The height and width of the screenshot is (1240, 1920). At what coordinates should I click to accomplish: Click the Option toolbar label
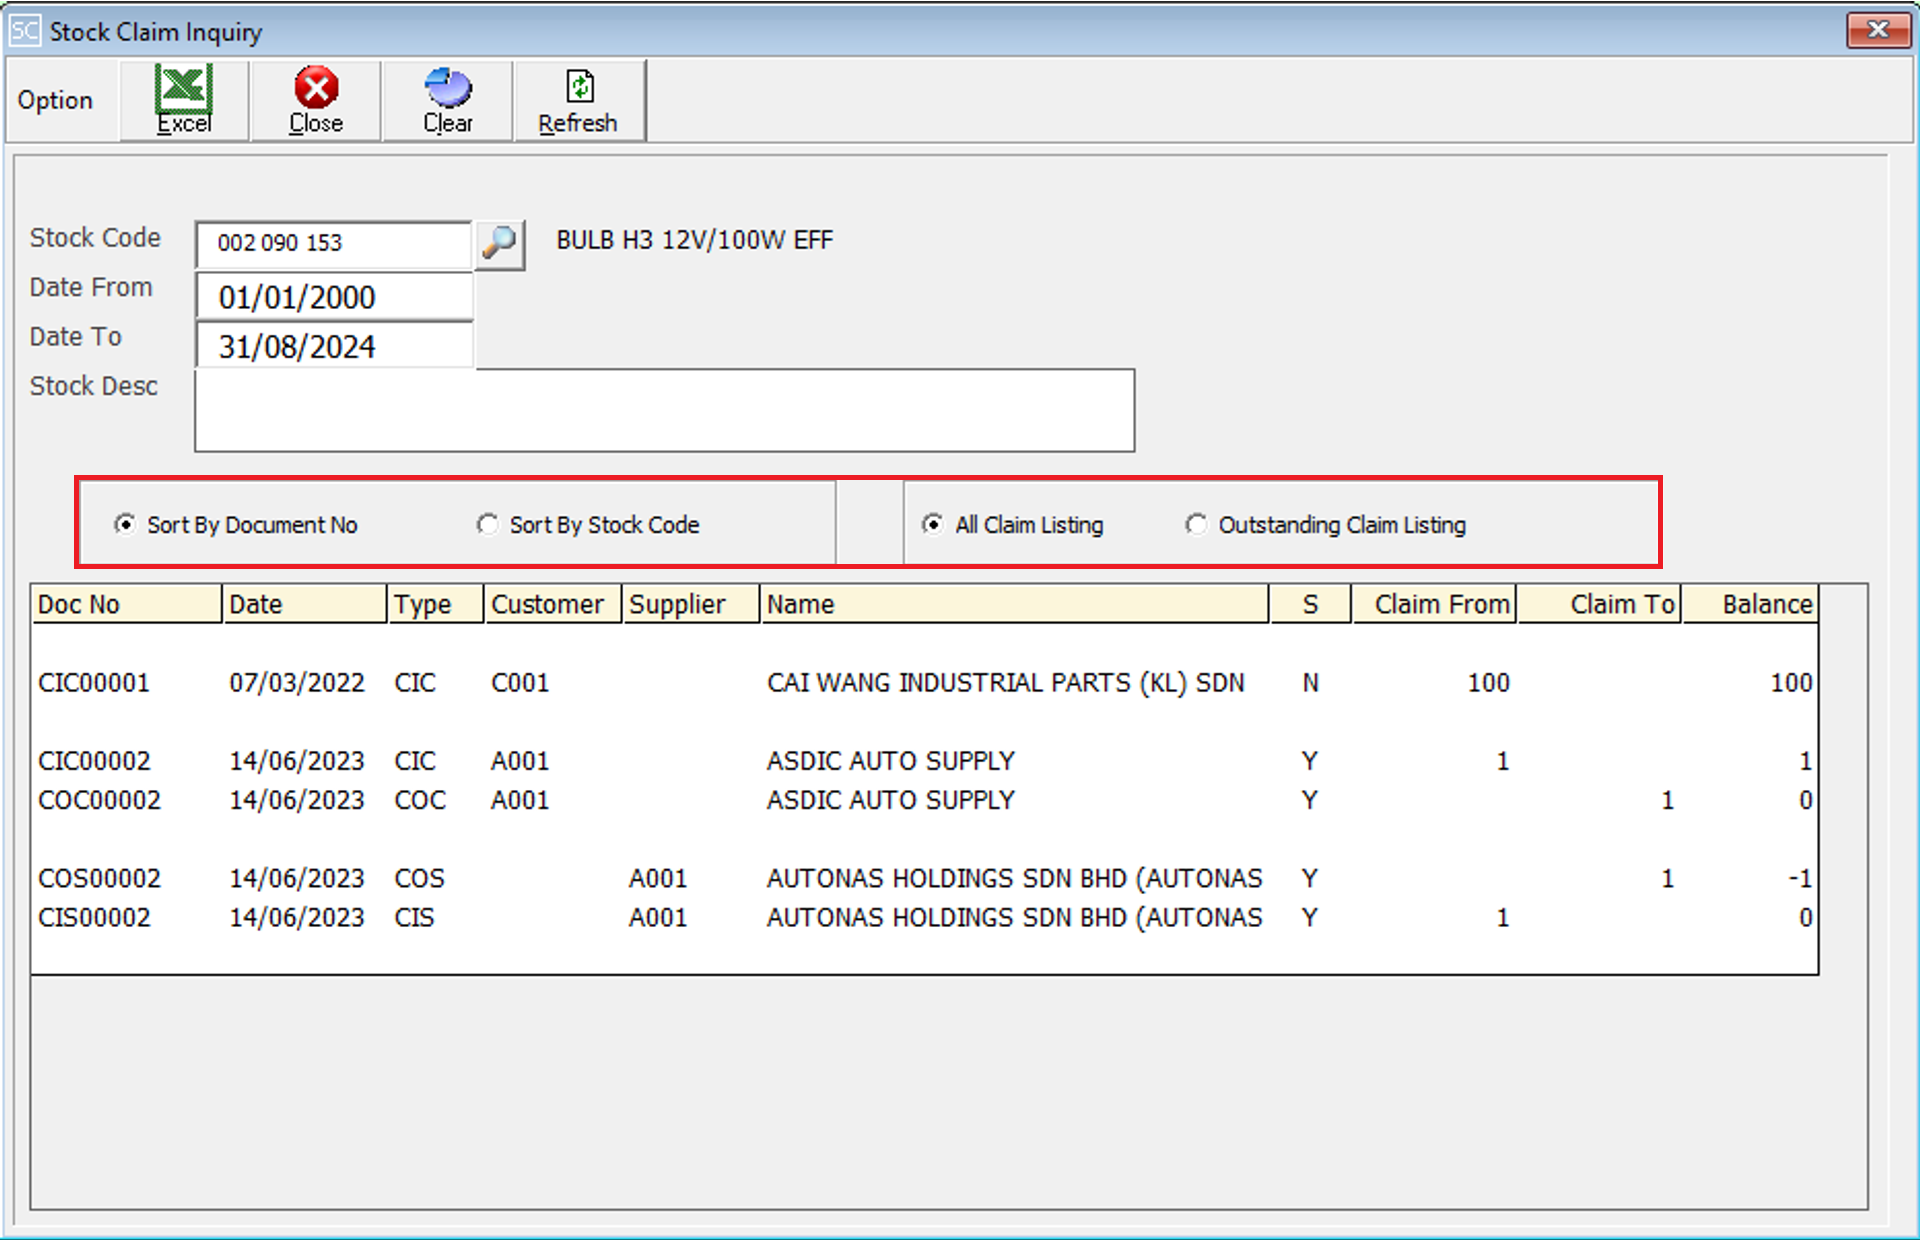pos(55,100)
